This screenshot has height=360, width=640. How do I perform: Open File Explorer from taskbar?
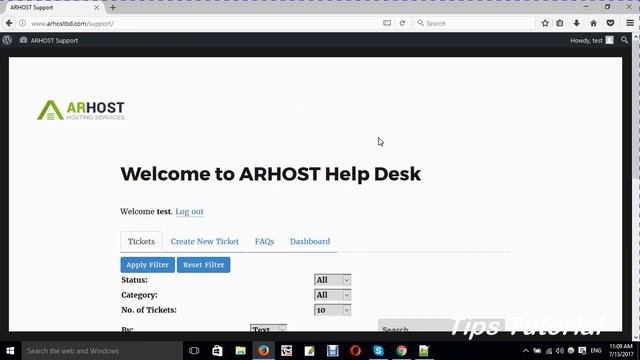[240, 351]
